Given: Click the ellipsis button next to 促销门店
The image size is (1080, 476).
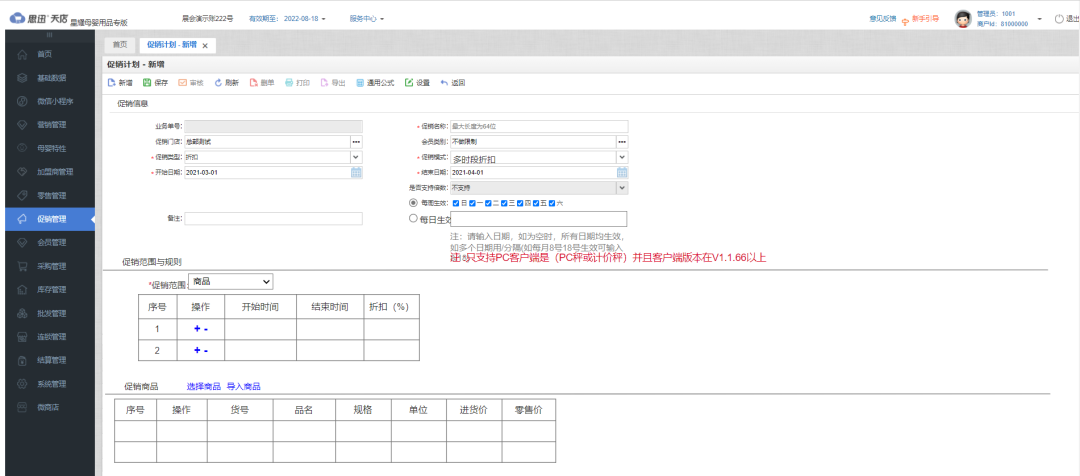Looking at the screenshot, I should (355, 142).
